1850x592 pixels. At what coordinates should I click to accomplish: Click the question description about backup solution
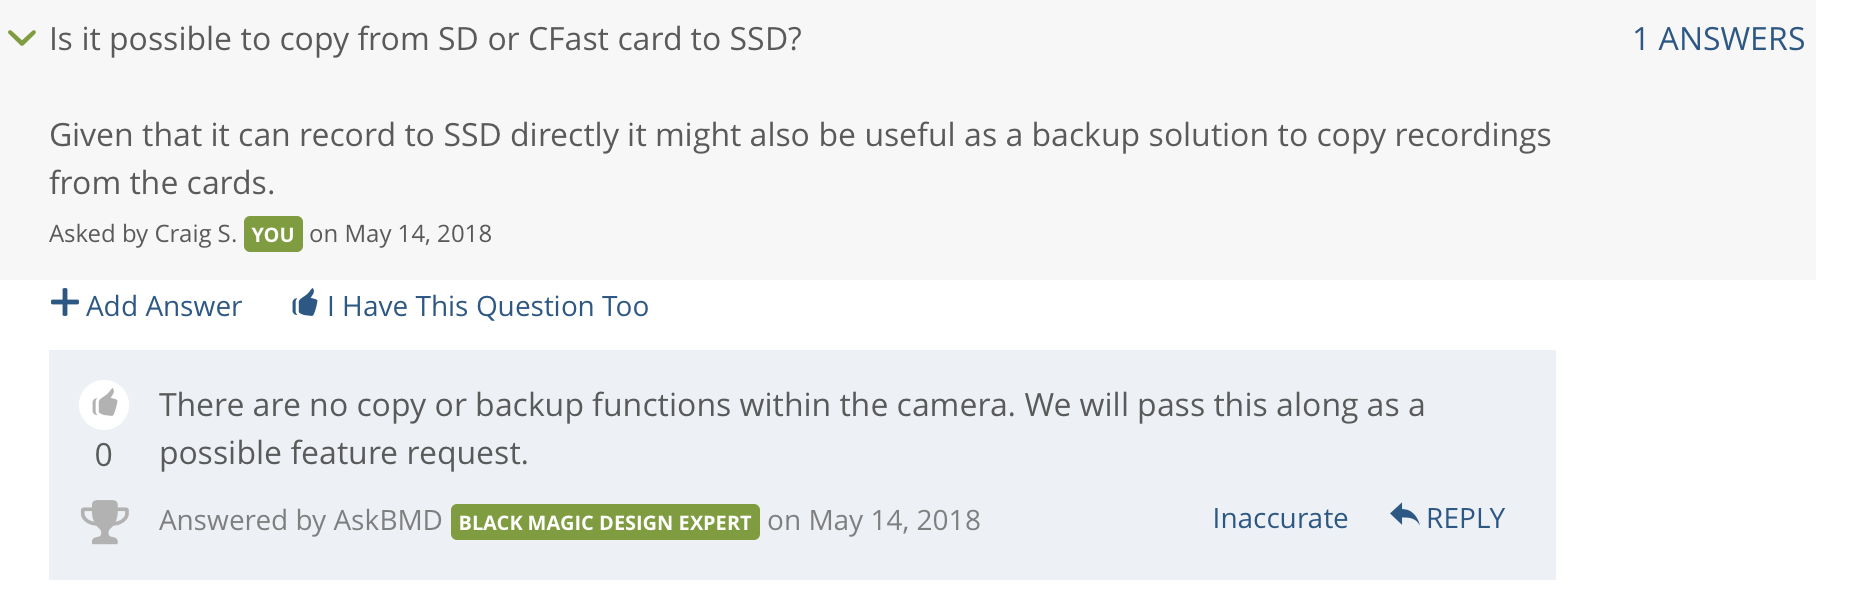[800, 159]
